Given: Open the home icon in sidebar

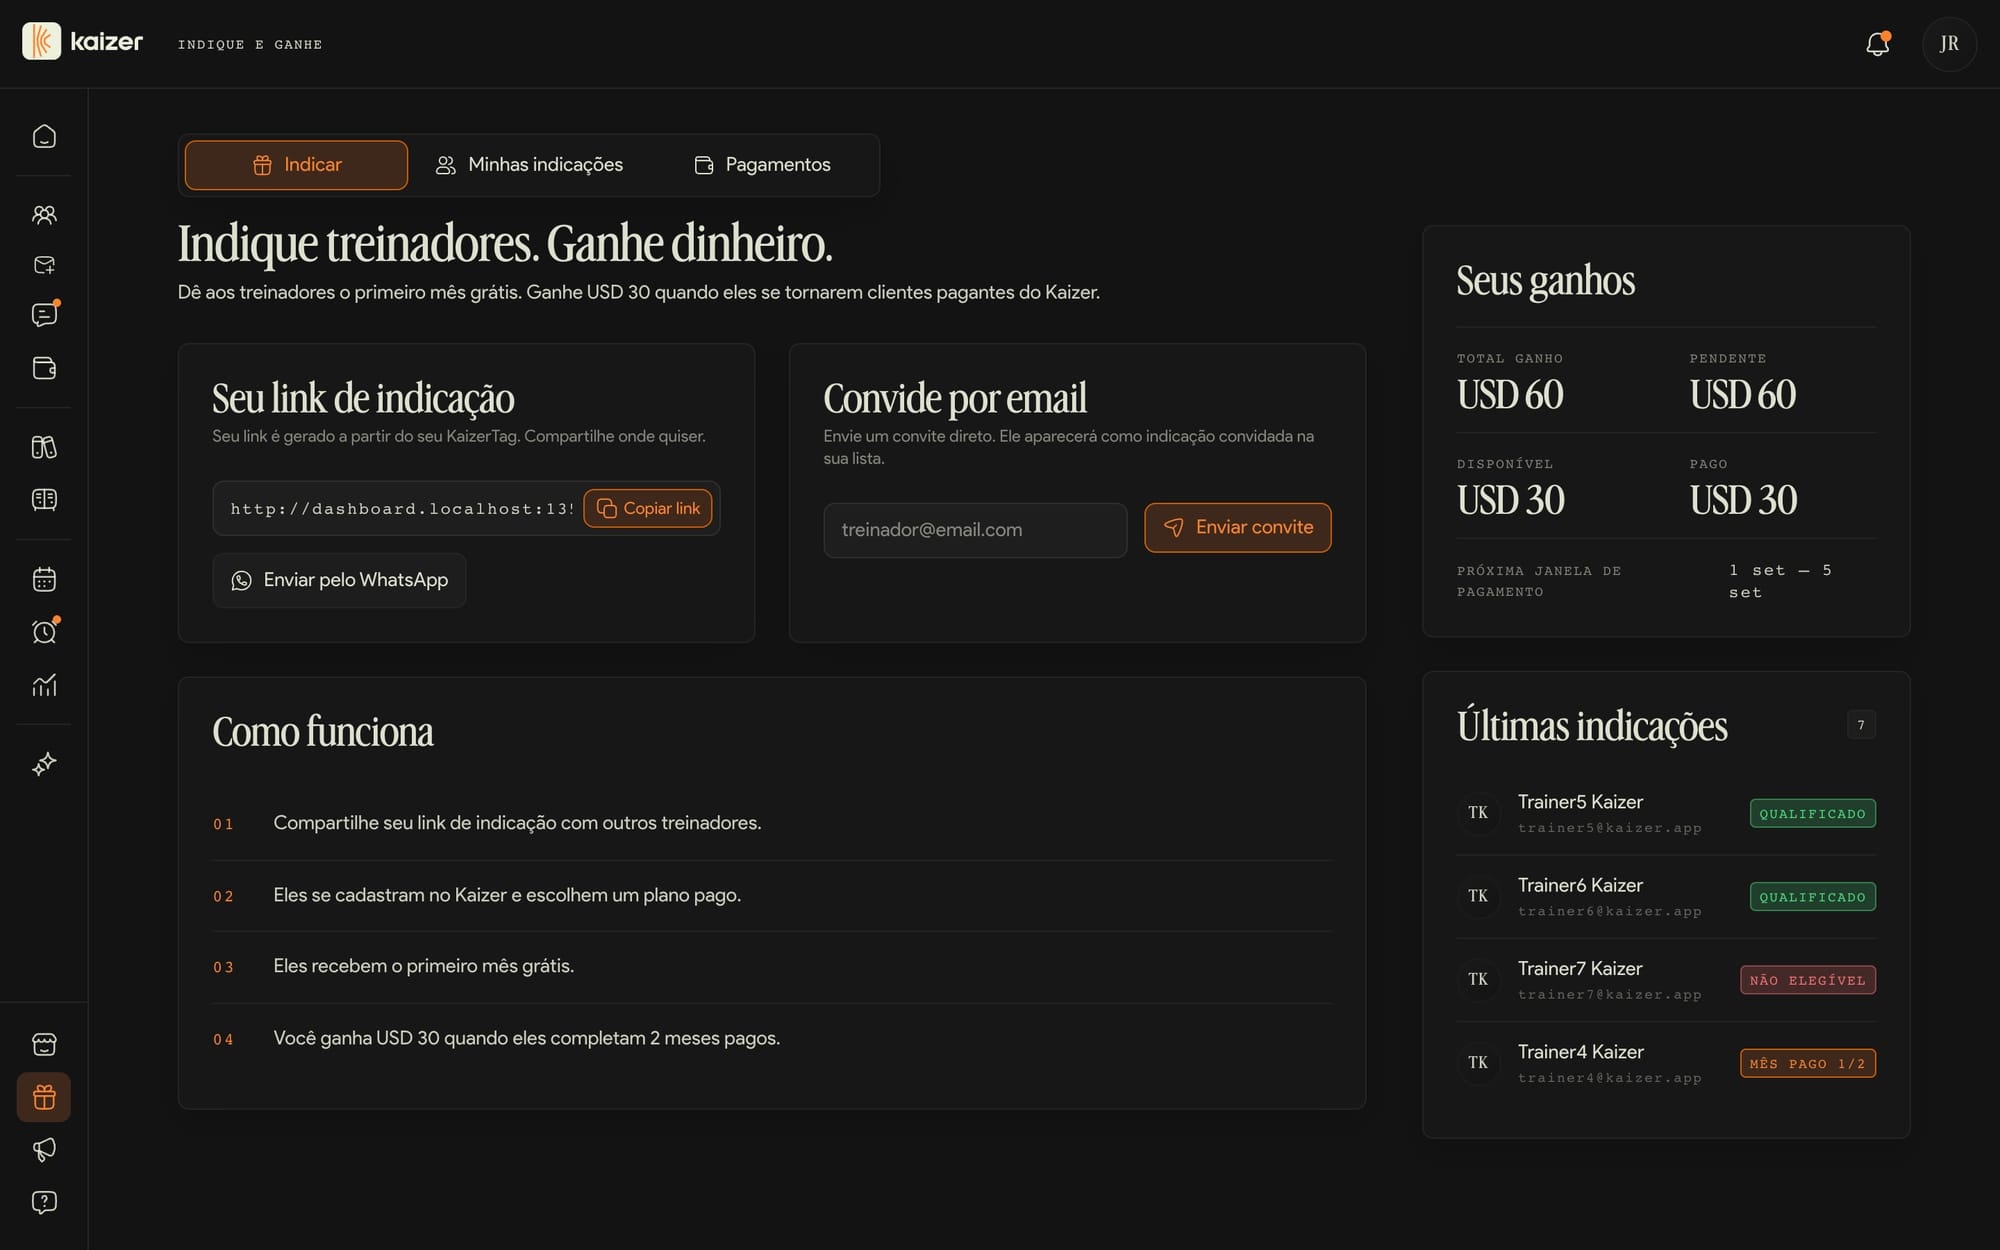Looking at the screenshot, I should point(44,136).
